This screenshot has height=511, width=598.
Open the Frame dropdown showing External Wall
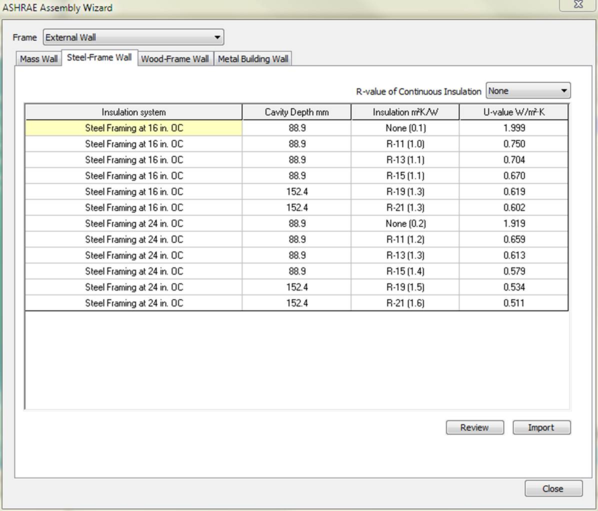pos(133,37)
